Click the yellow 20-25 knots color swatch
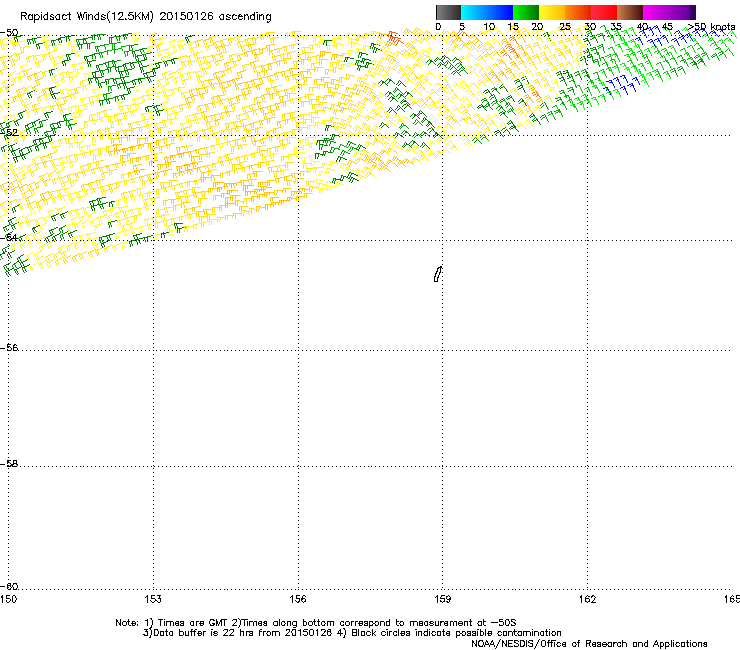740x650 pixels. (552, 12)
